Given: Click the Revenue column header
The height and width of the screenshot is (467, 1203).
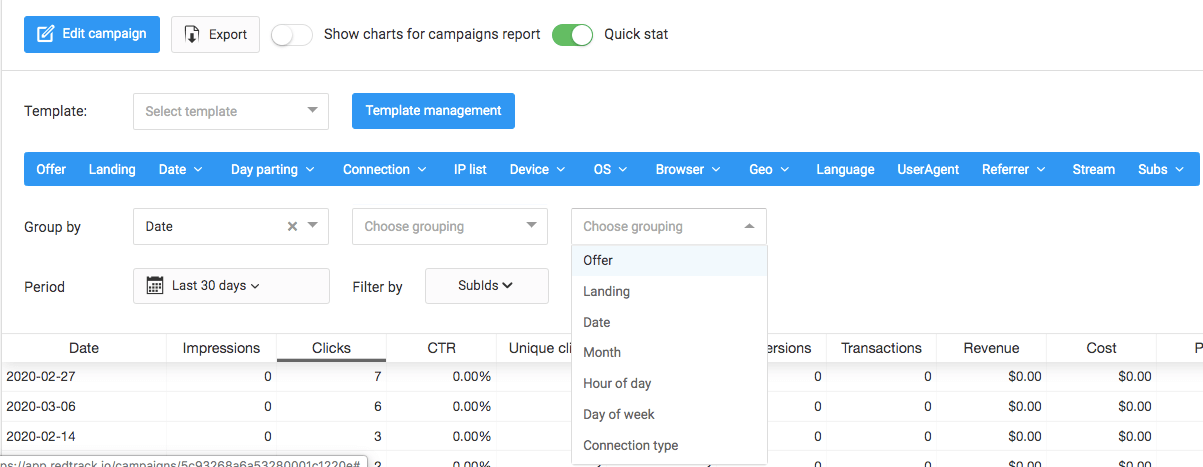Looking at the screenshot, I should tap(991, 348).
